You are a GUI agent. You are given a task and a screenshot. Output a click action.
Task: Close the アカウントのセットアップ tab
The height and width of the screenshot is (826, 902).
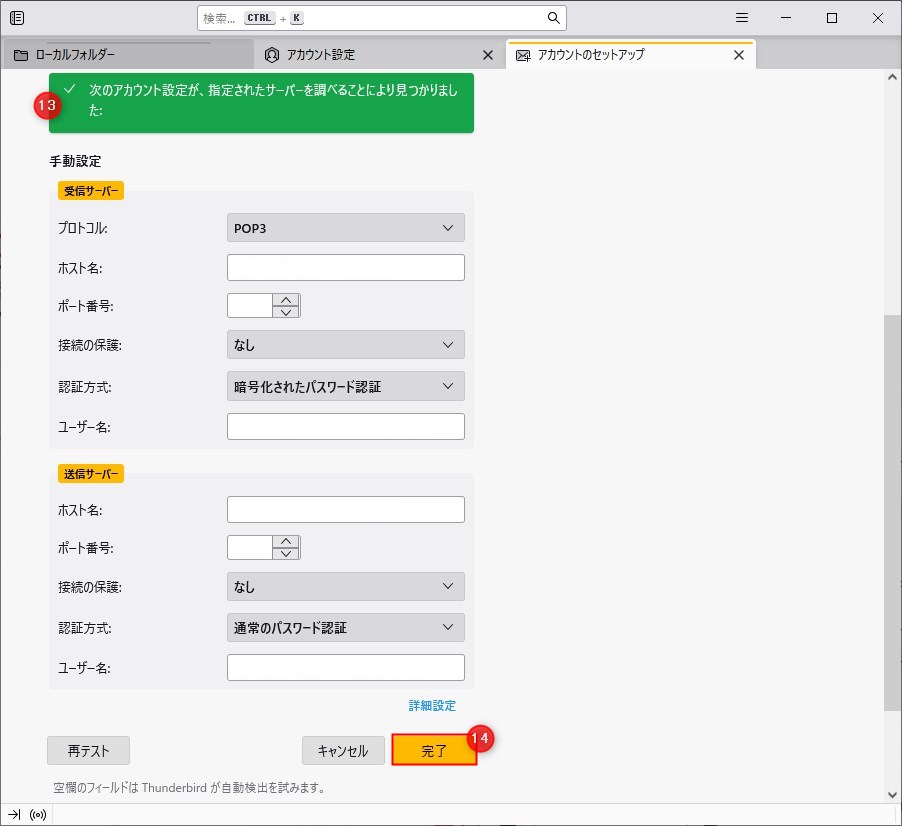739,55
